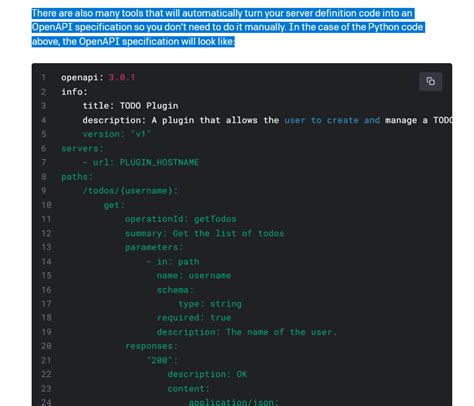The height and width of the screenshot is (406, 474).
Task: Click the 'get:' code line
Action: coord(114,205)
